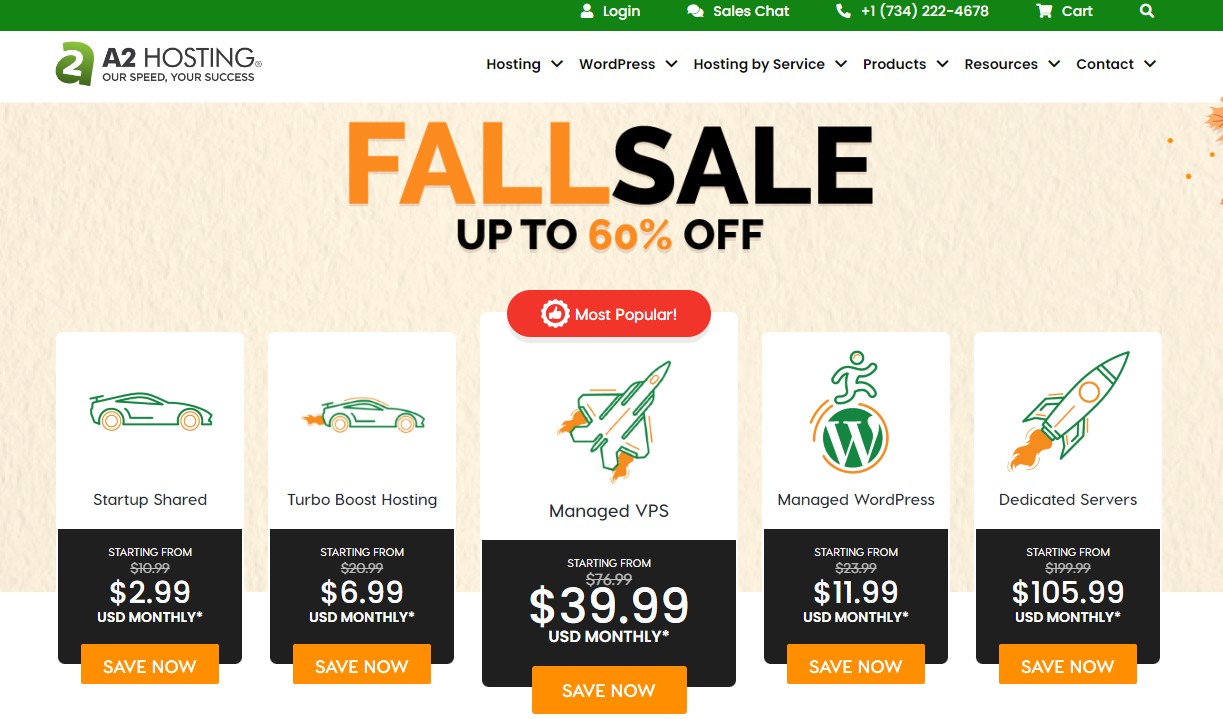Screen dimensions: 1223x719
Task: Open the Hosting by Service dropdown
Action: (x=770, y=64)
